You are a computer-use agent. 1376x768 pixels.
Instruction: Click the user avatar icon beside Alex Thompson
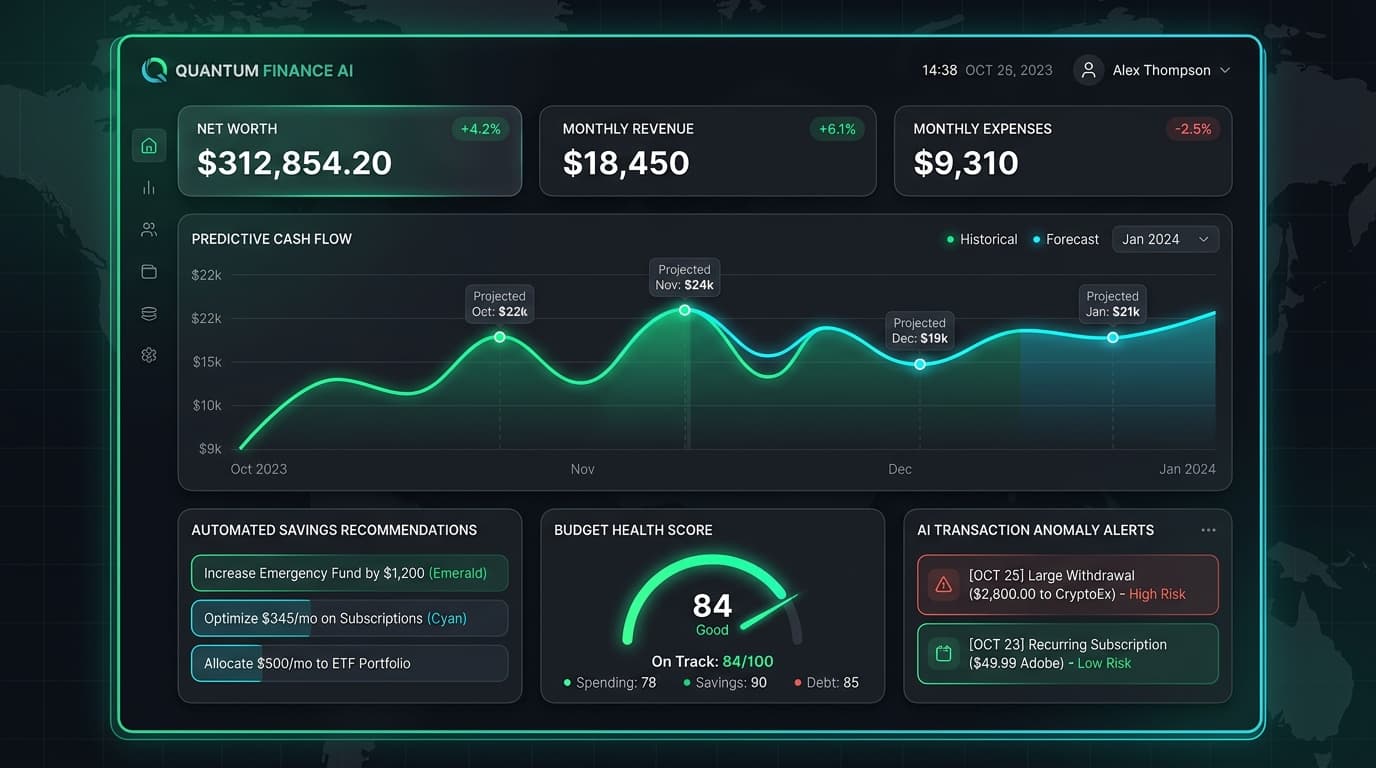pyautogui.click(x=1088, y=70)
